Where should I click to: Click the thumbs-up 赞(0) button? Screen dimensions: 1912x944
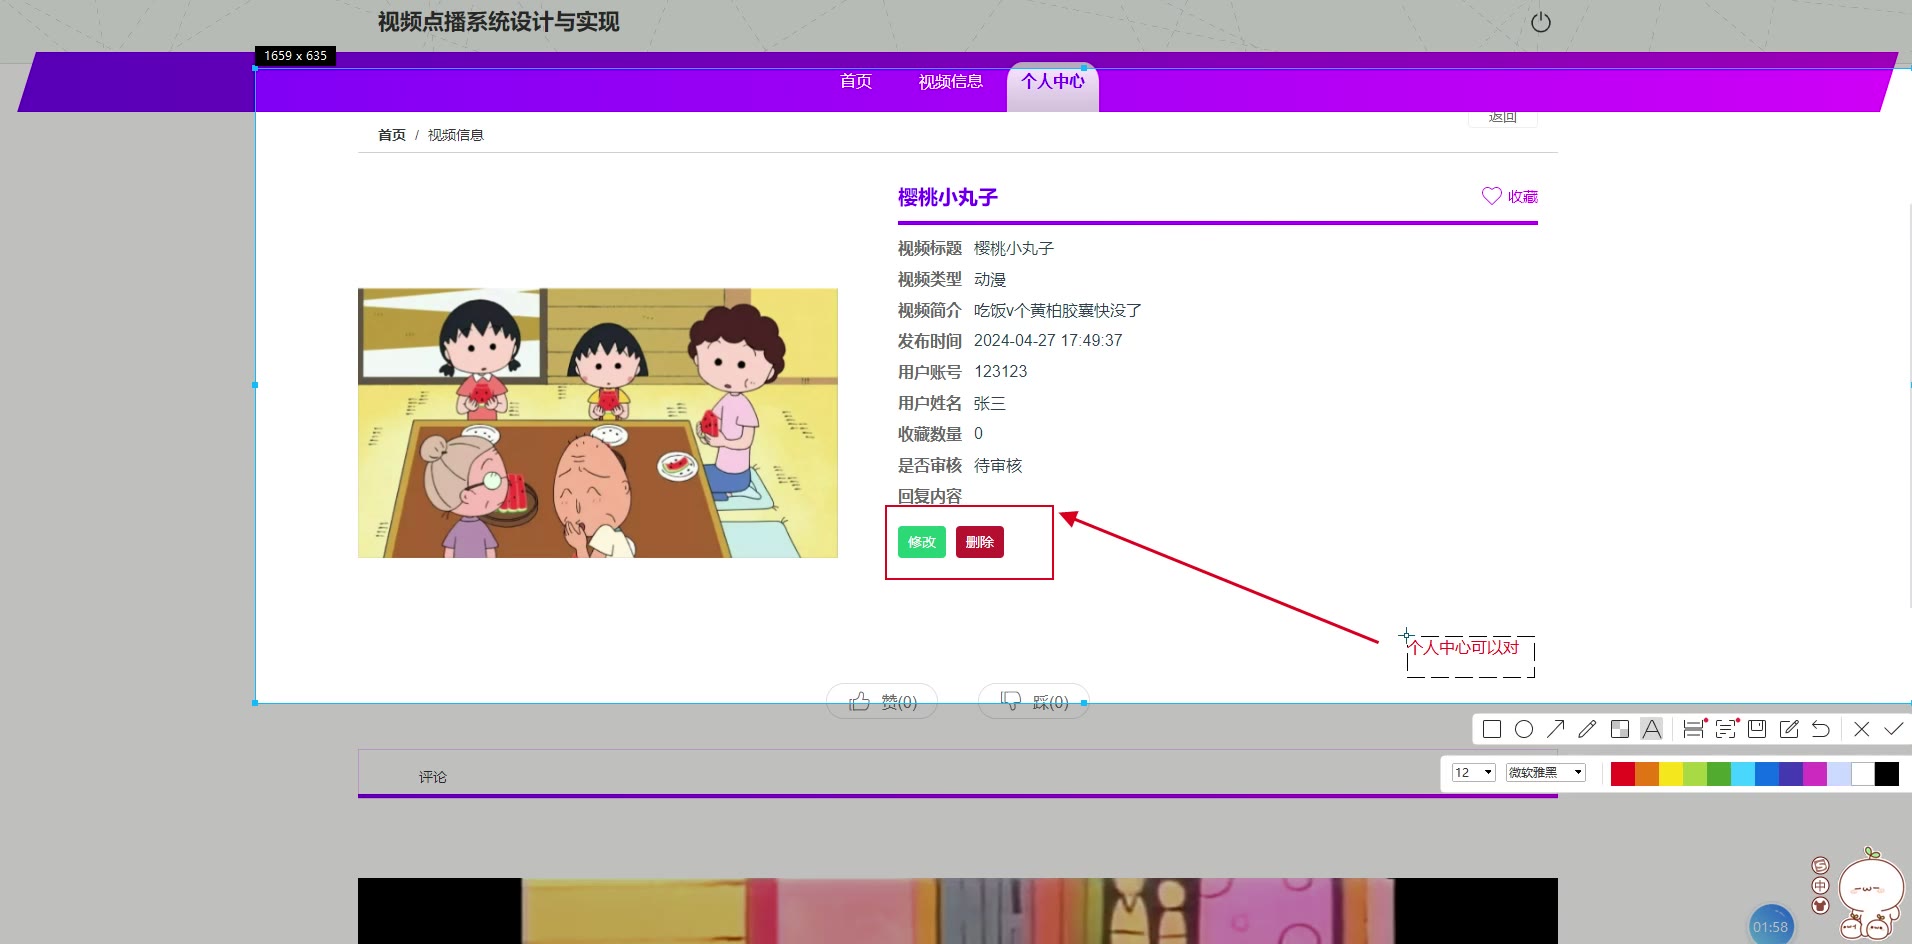pos(882,702)
